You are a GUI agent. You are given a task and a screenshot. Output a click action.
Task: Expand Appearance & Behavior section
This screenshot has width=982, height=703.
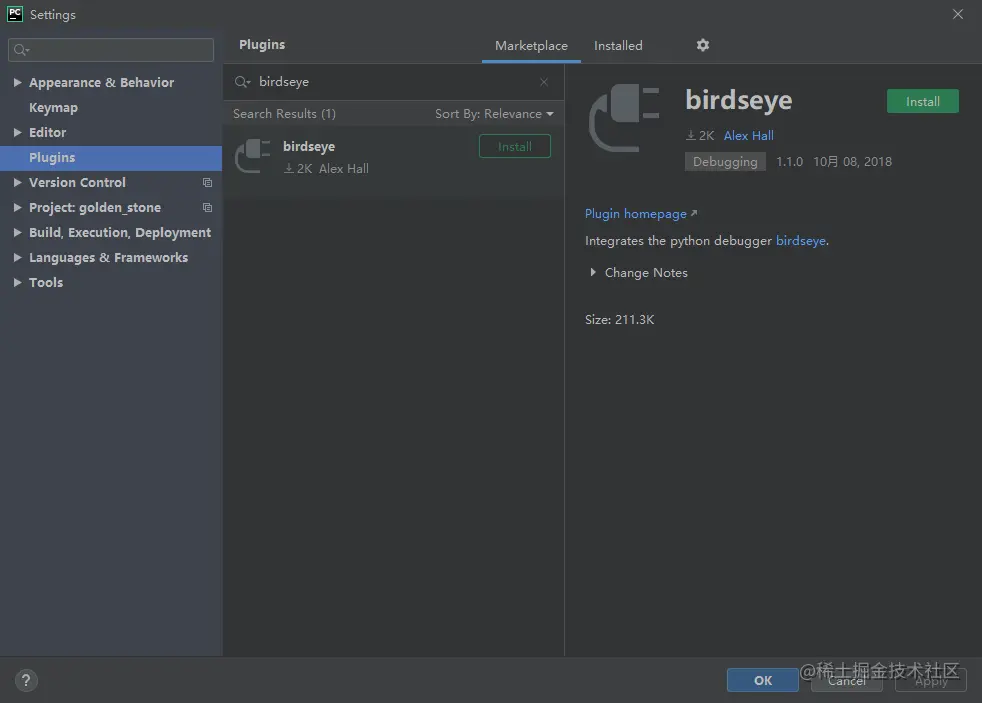(18, 82)
